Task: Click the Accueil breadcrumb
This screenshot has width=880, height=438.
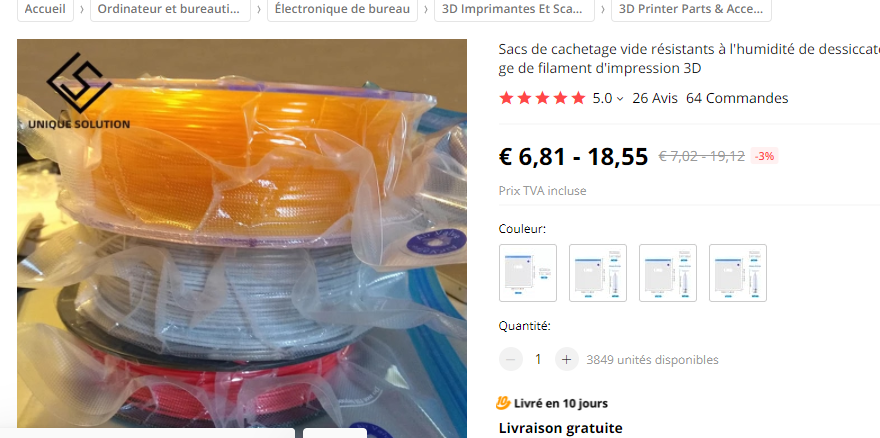Action: tap(45, 10)
